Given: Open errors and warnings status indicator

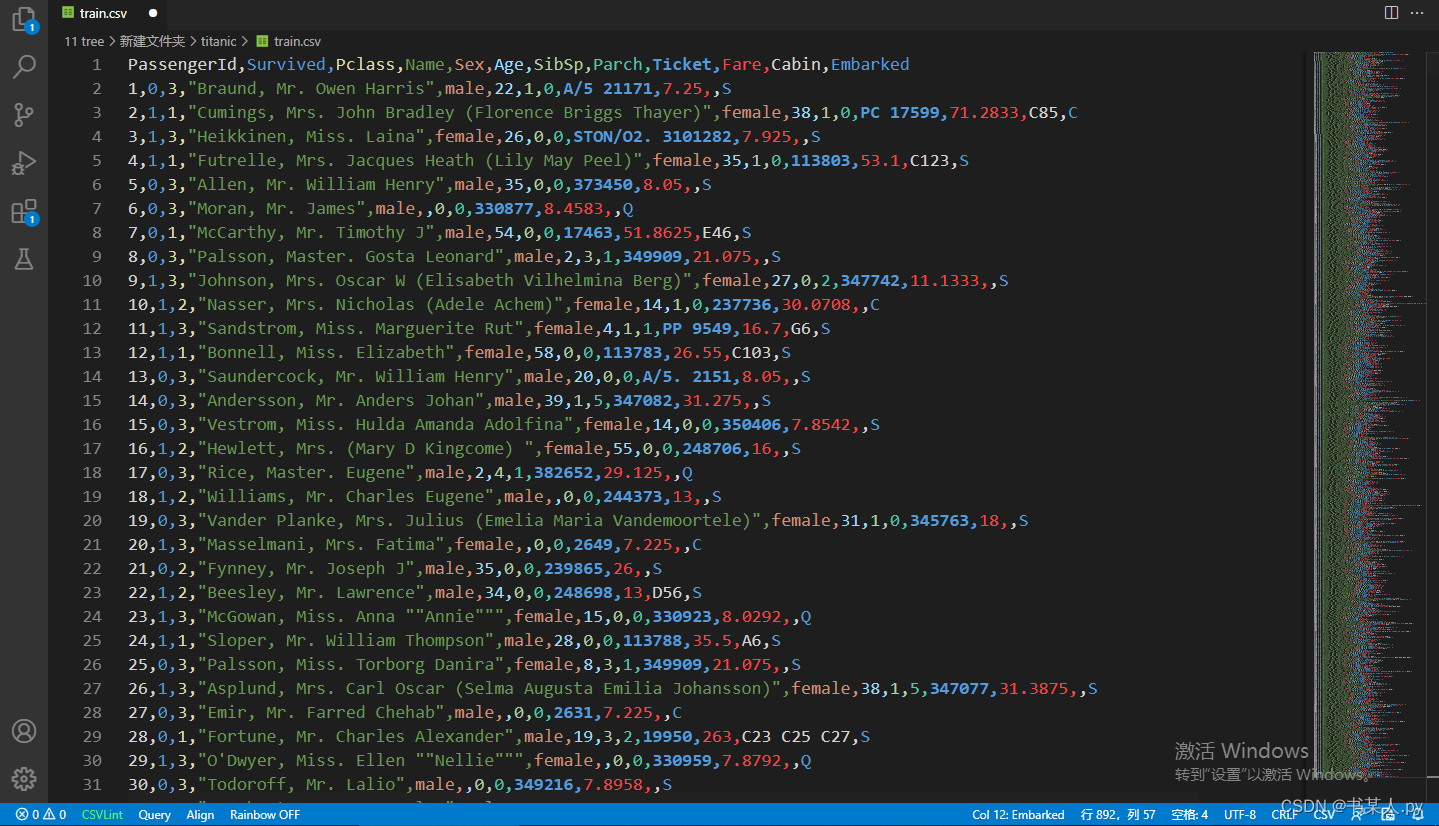Looking at the screenshot, I should (41, 815).
